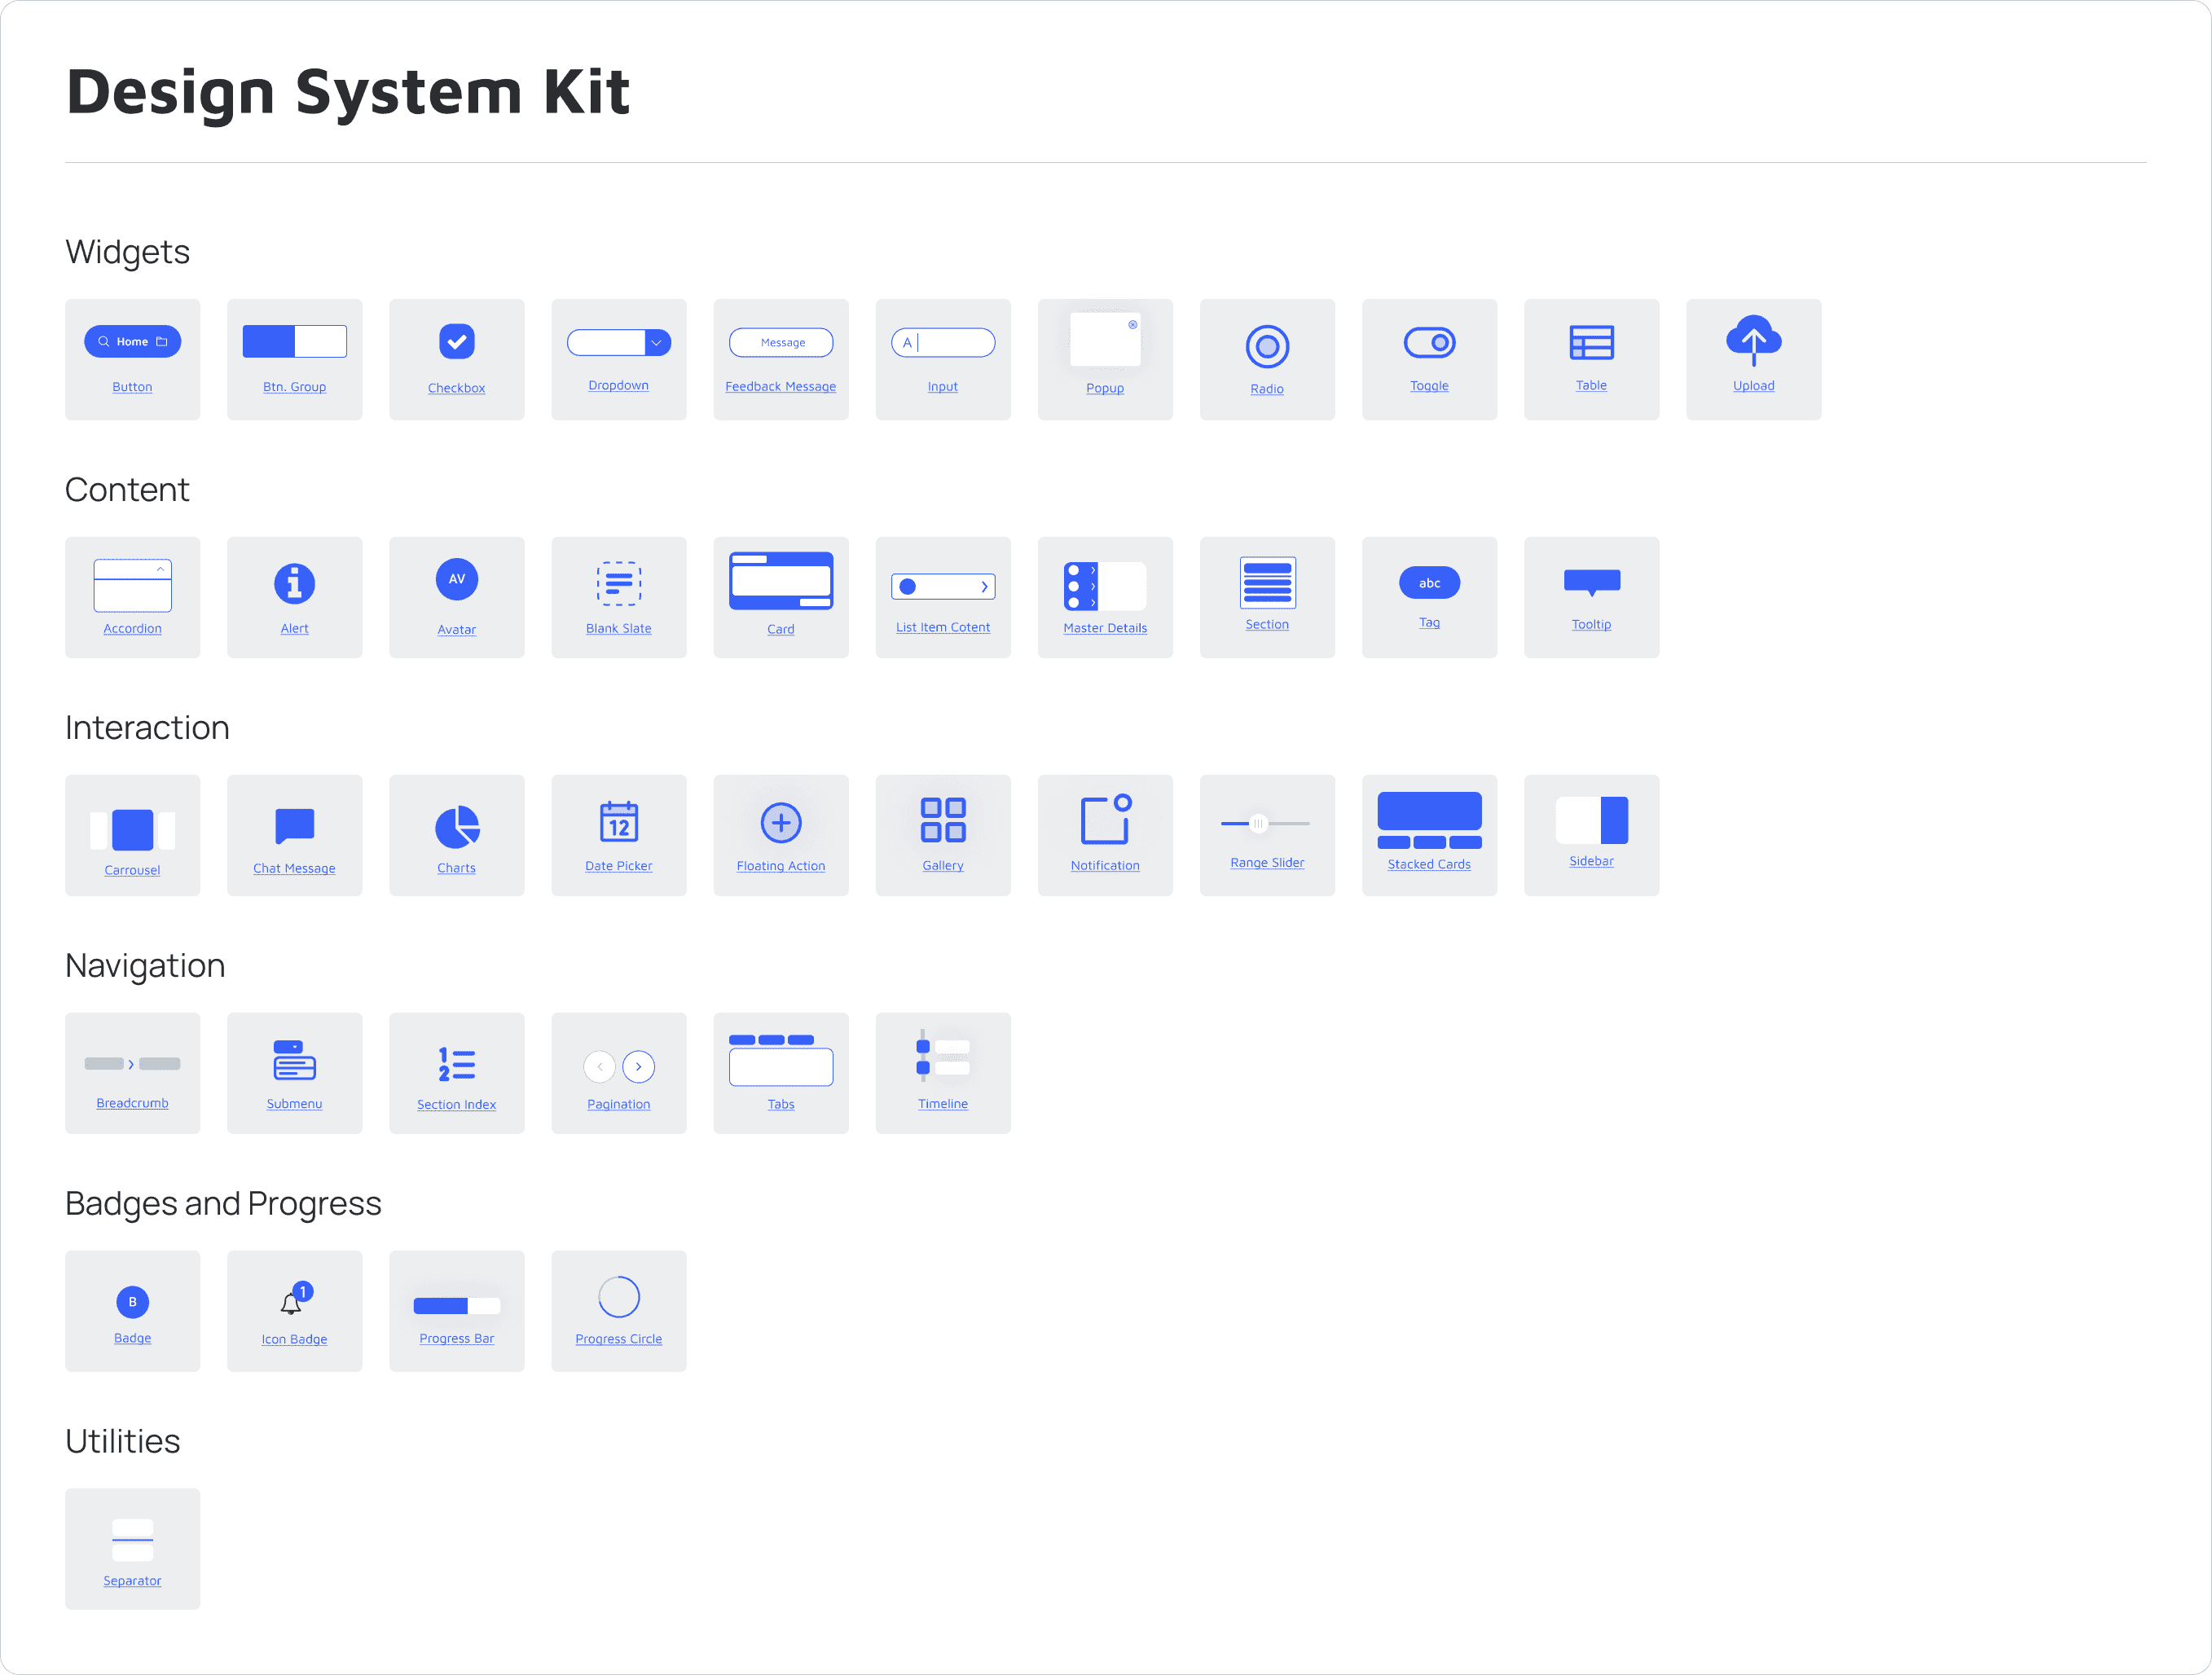Click the Section Index numbered list icon

(456, 1064)
